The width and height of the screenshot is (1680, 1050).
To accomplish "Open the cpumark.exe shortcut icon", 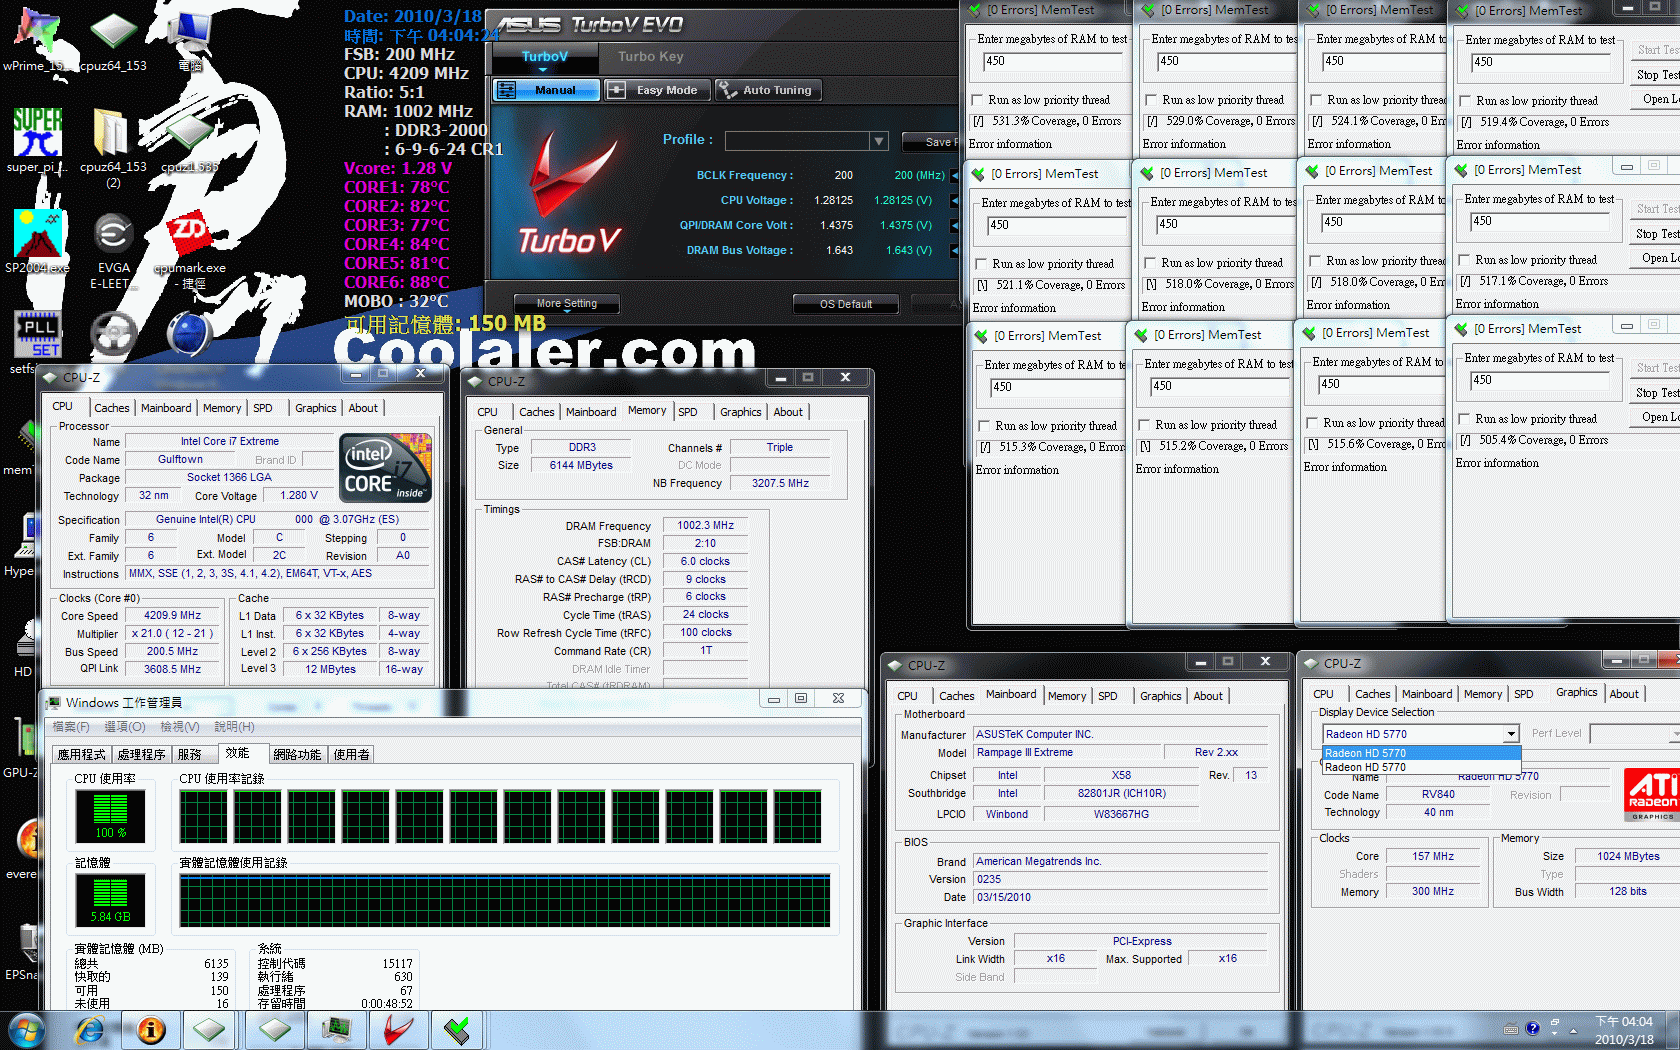I will point(189,248).
